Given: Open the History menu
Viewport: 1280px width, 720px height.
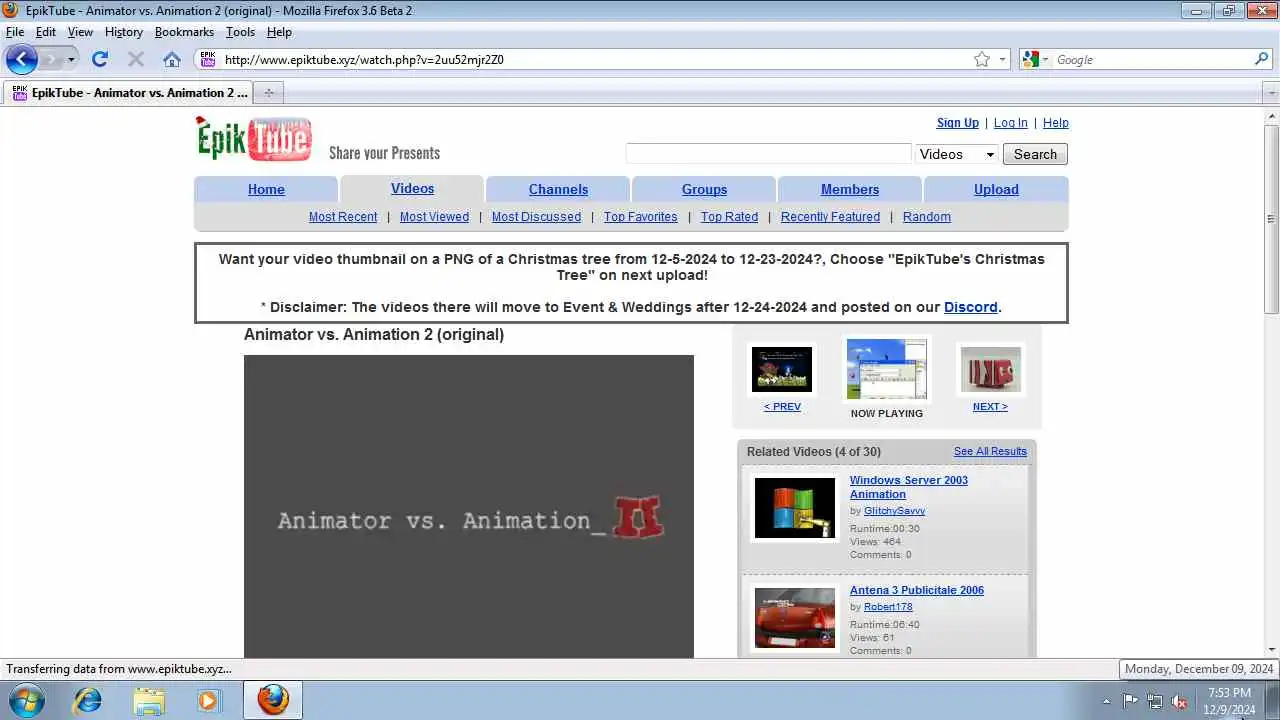Looking at the screenshot, I should point(124,32).
